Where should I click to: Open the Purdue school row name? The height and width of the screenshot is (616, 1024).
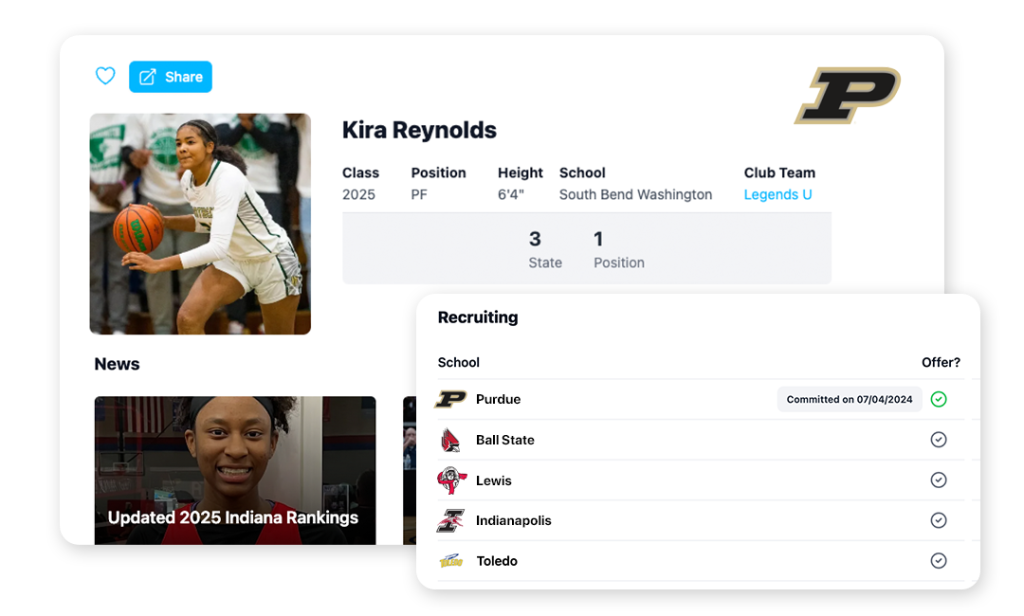click(498, 399)
